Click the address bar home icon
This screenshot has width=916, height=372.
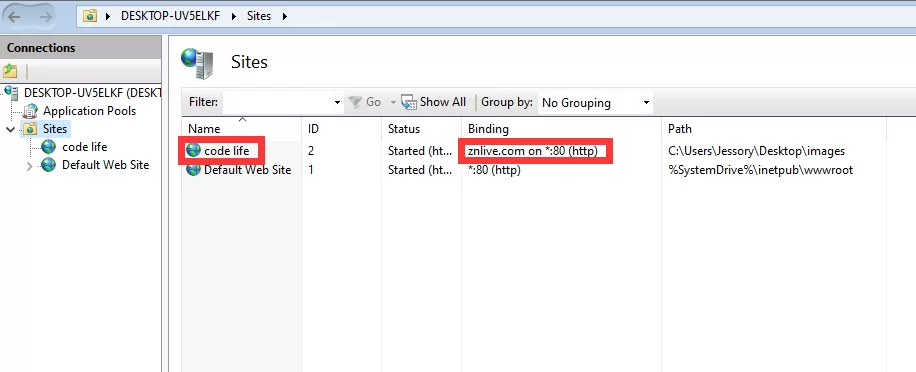[90, 16]
